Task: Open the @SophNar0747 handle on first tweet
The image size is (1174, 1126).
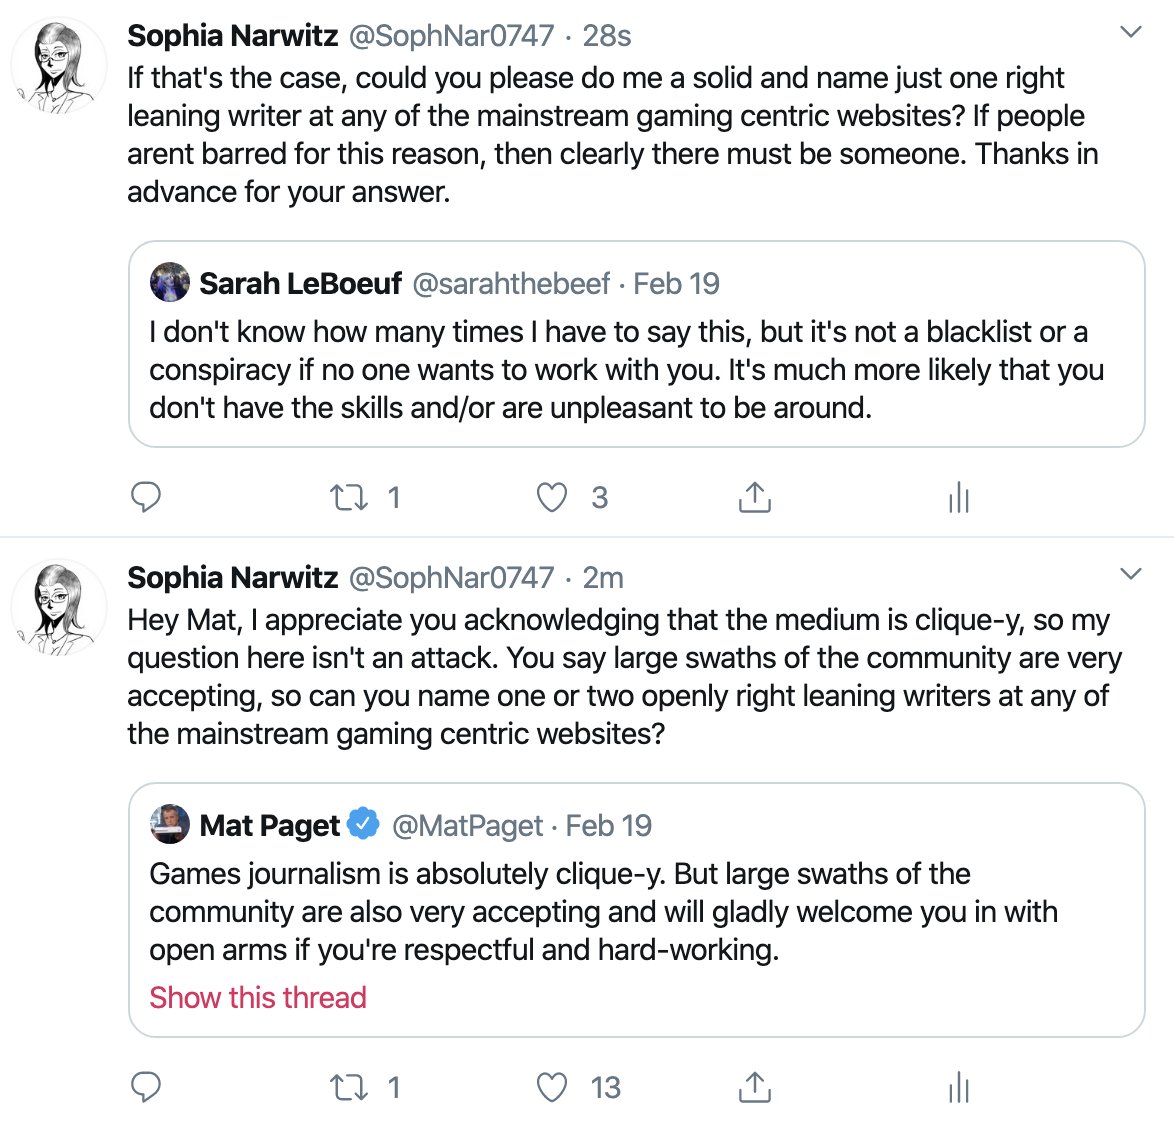Action: pyautogui.click(x=451, y=36)
